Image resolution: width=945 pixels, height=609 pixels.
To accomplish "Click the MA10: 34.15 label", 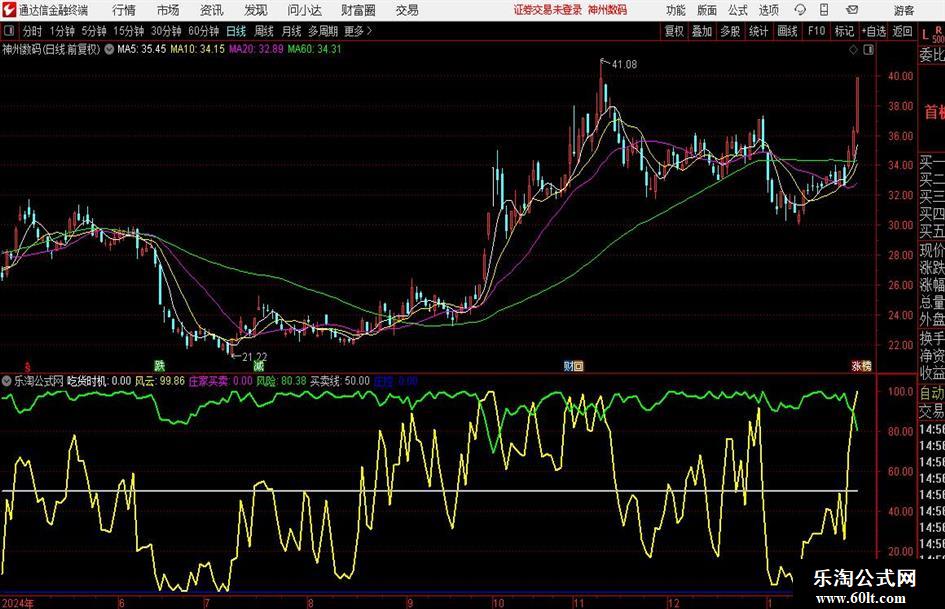I will [x=198, y=49].
